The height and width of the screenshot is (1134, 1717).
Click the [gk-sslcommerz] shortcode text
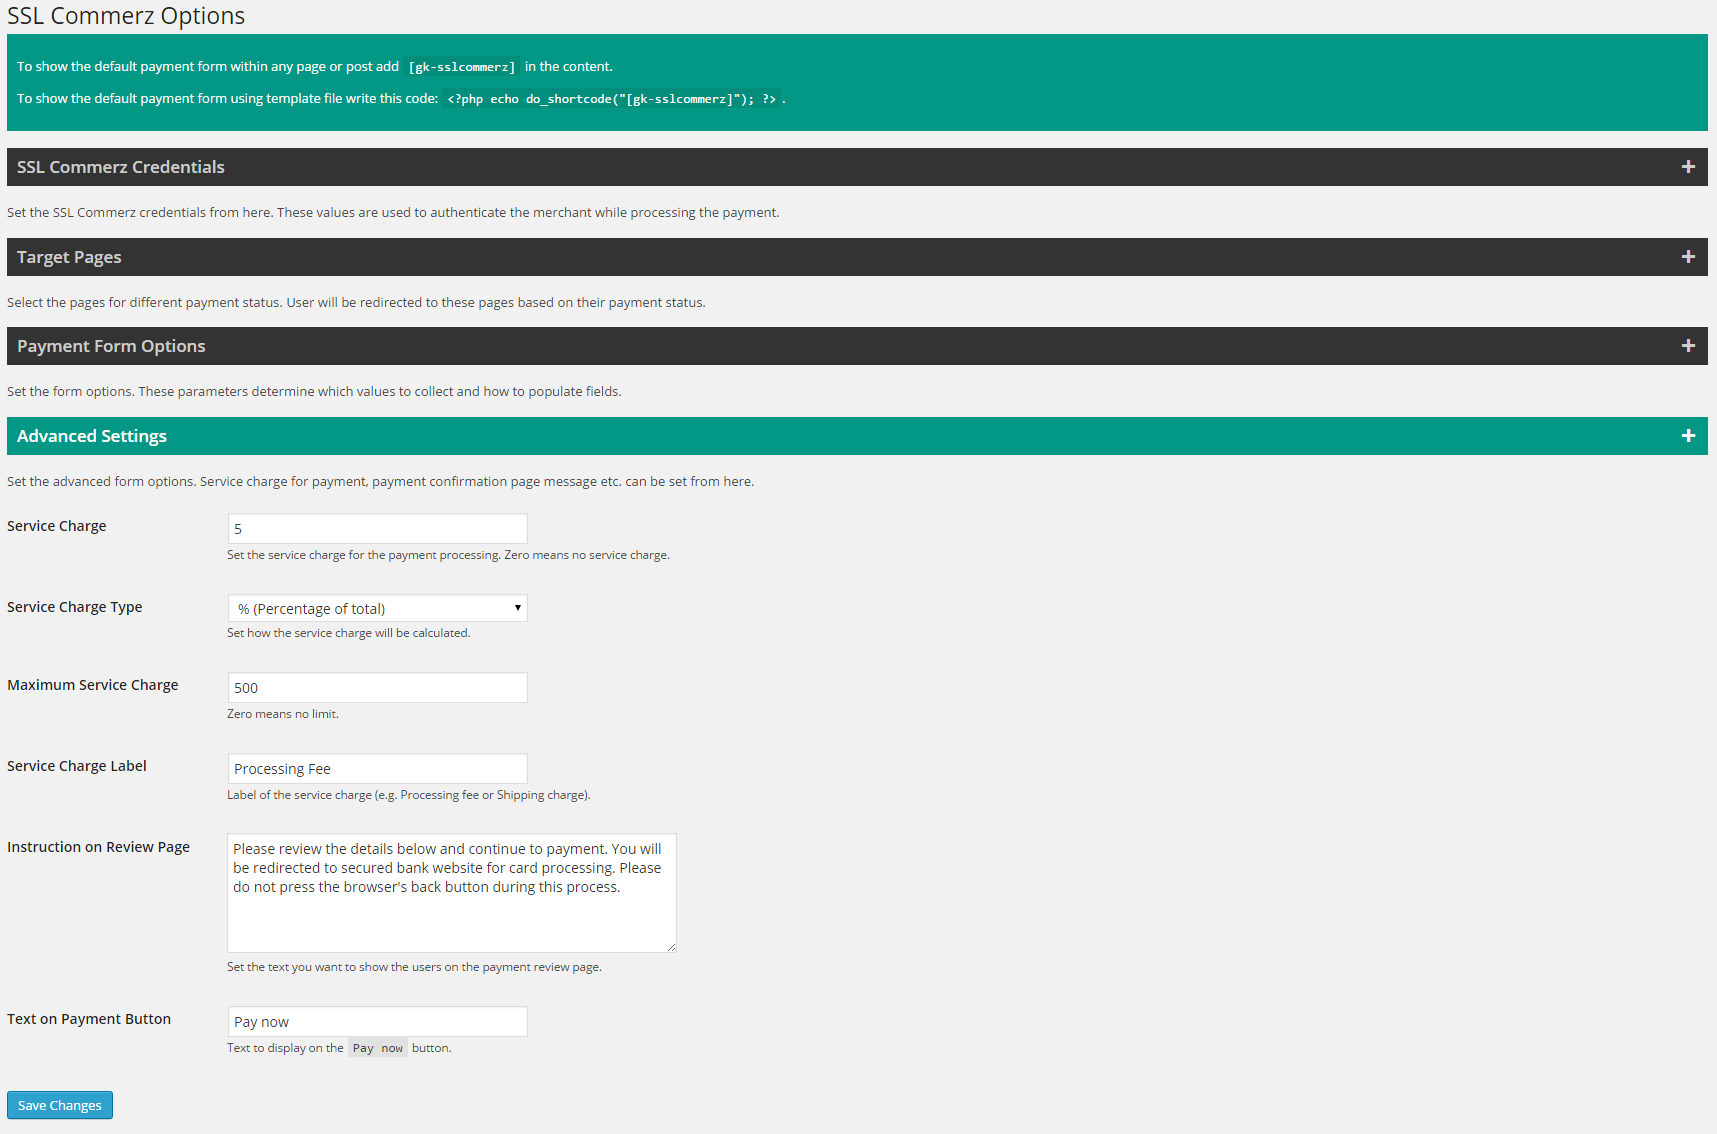[x=462, y=67]
